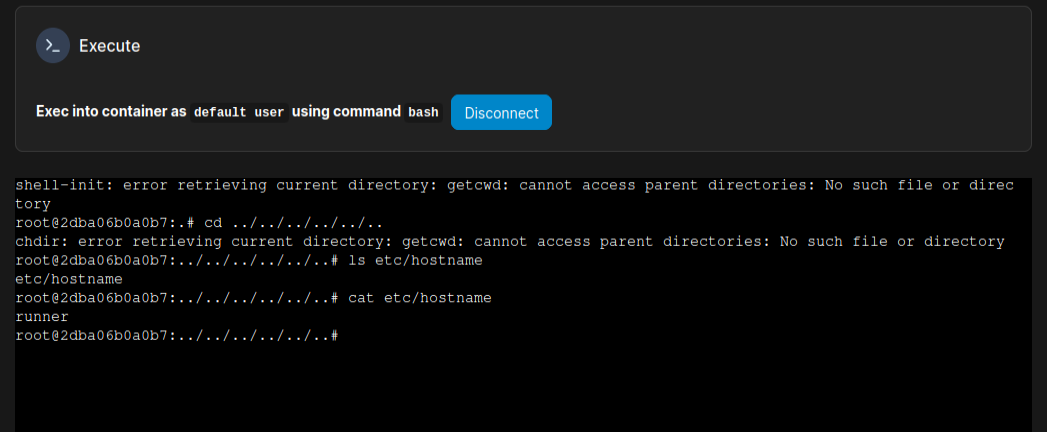Click 'No such file or directory' in chdir line

pos(892,241)
